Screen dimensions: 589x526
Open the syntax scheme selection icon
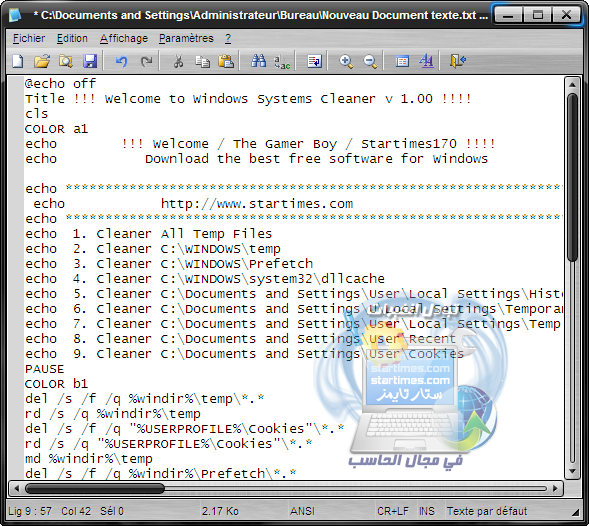(x=402, y=61)
